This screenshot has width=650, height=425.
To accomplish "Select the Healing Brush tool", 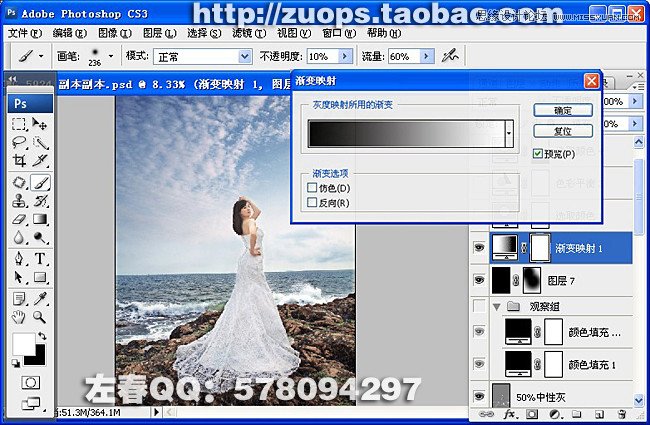I will pyautogui.click(x=19, y=182).
